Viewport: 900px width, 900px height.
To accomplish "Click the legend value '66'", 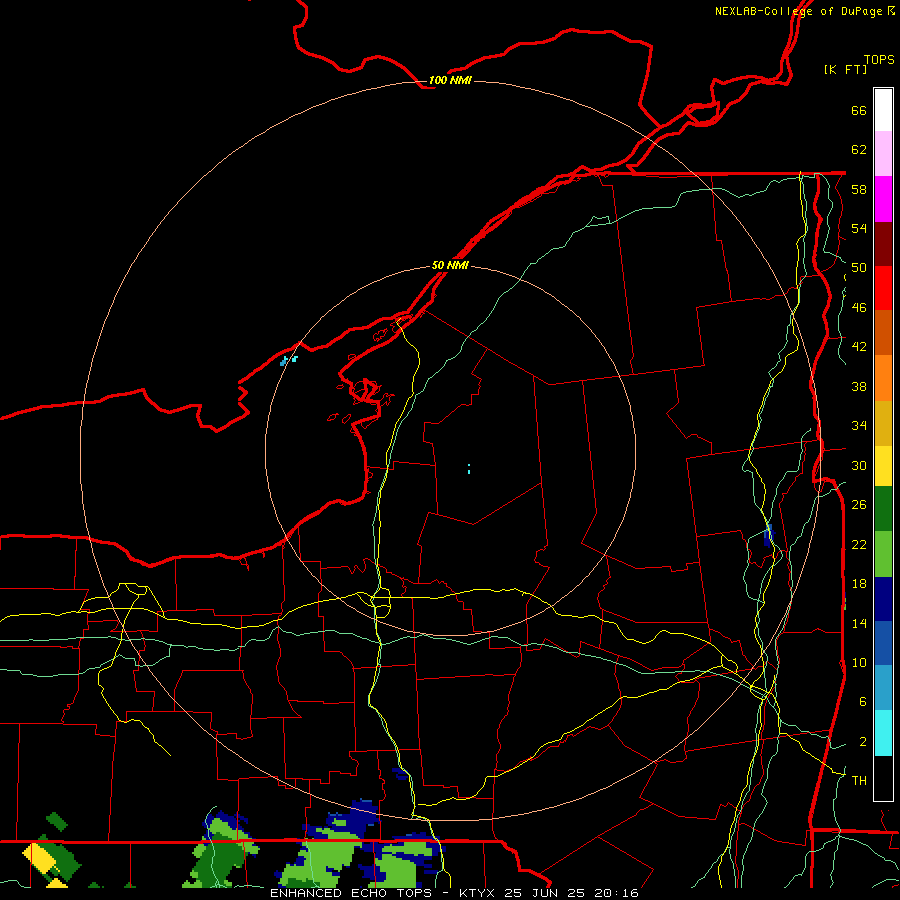I will pos(859,110).
